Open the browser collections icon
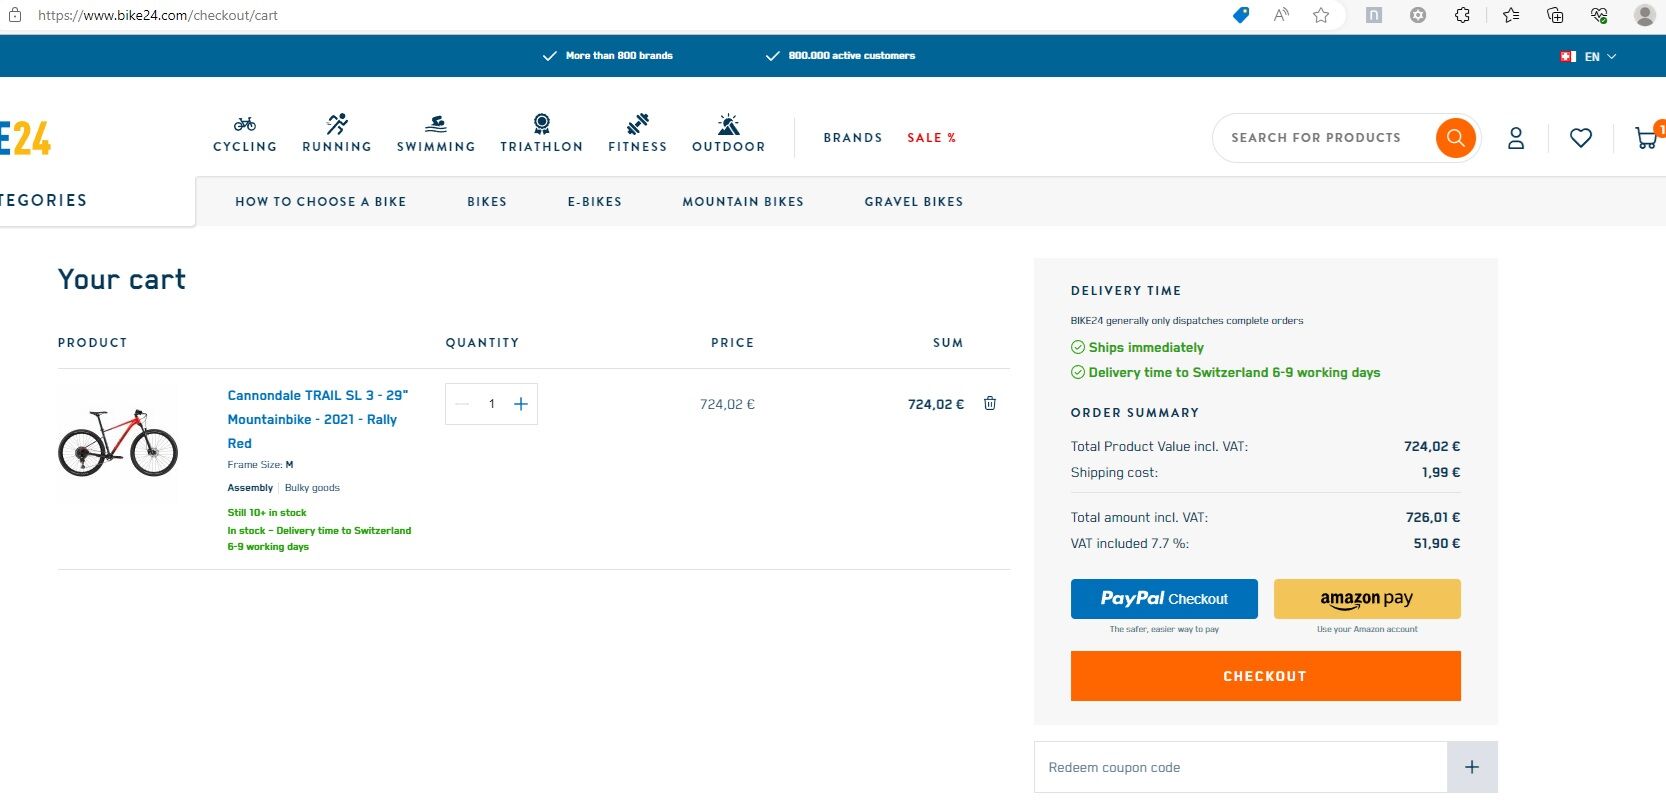Image resolution: width=1666 pixels, height=810 pixels. (x=1555, y=15)
